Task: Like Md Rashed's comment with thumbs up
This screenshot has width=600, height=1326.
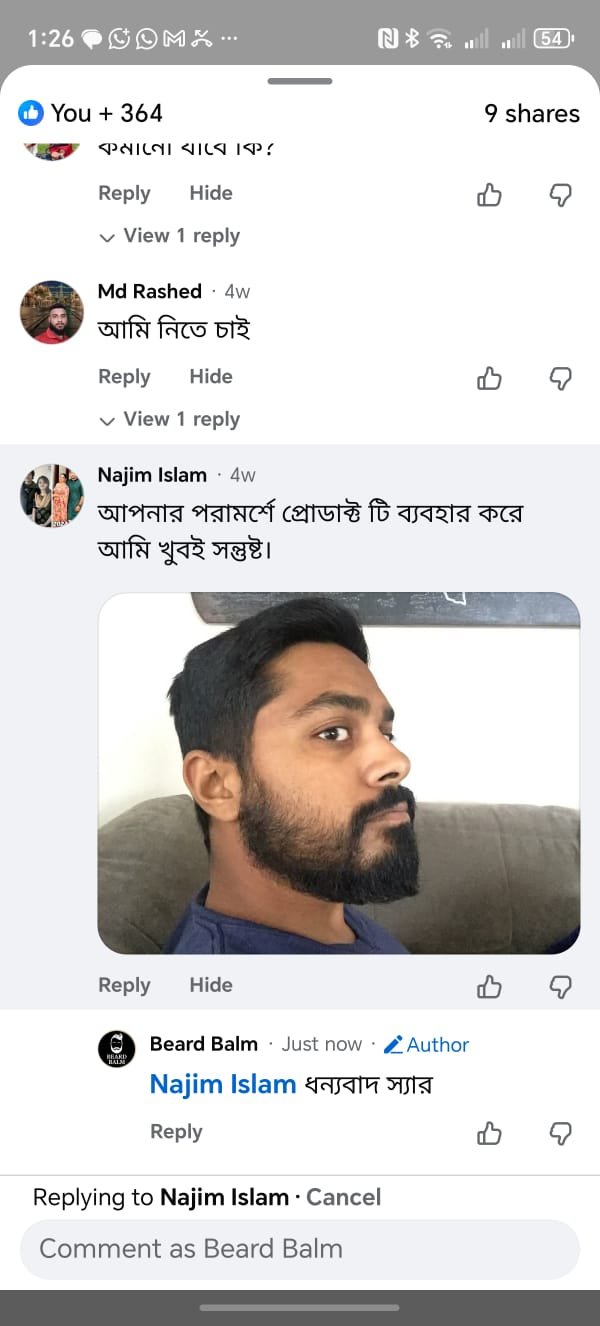Action: (489, 377)
